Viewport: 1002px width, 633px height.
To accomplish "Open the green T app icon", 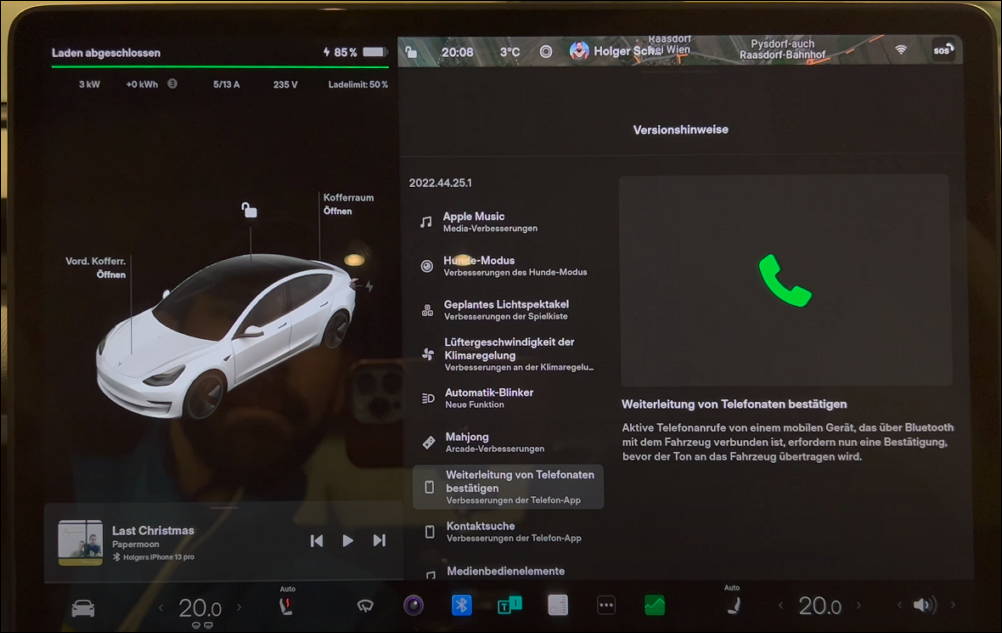I will 509,604.
